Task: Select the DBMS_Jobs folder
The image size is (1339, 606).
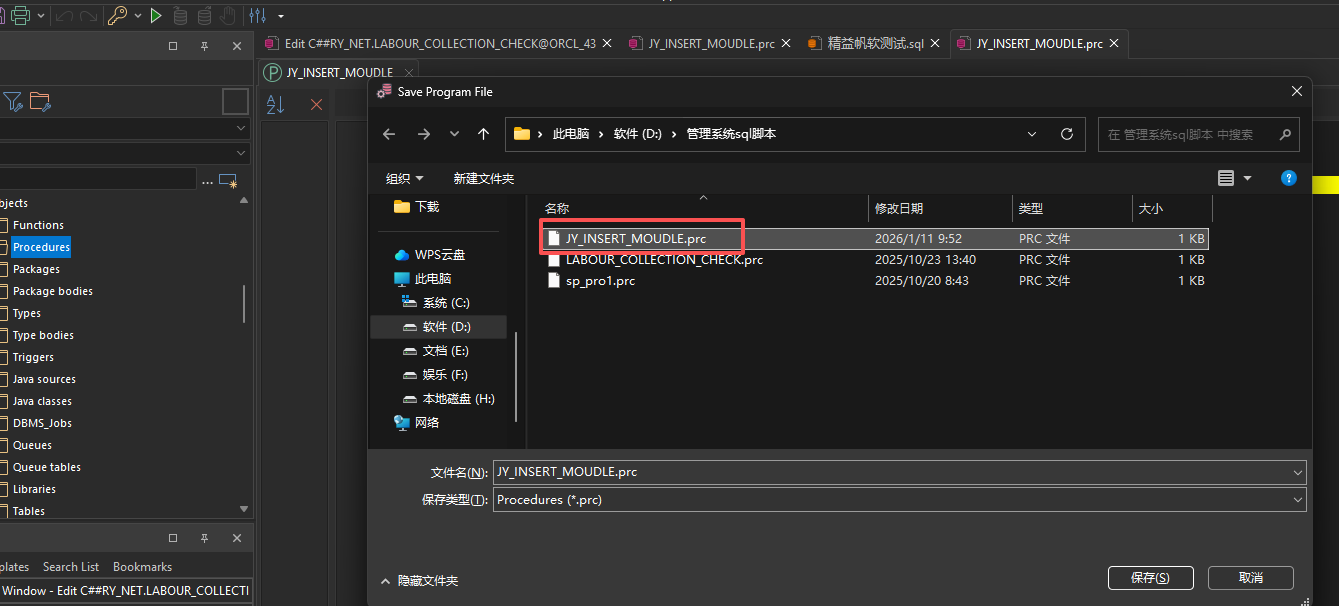Action: [42, 423]
